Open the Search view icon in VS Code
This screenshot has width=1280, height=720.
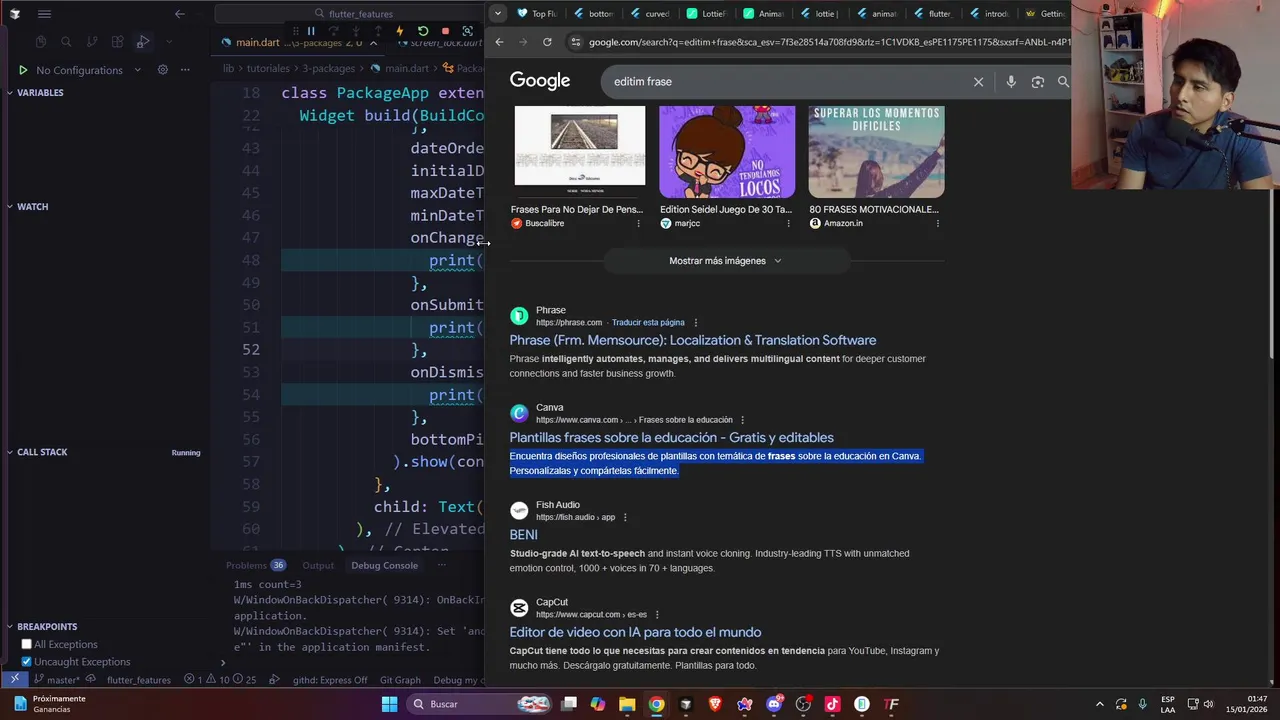coord(66,42)
